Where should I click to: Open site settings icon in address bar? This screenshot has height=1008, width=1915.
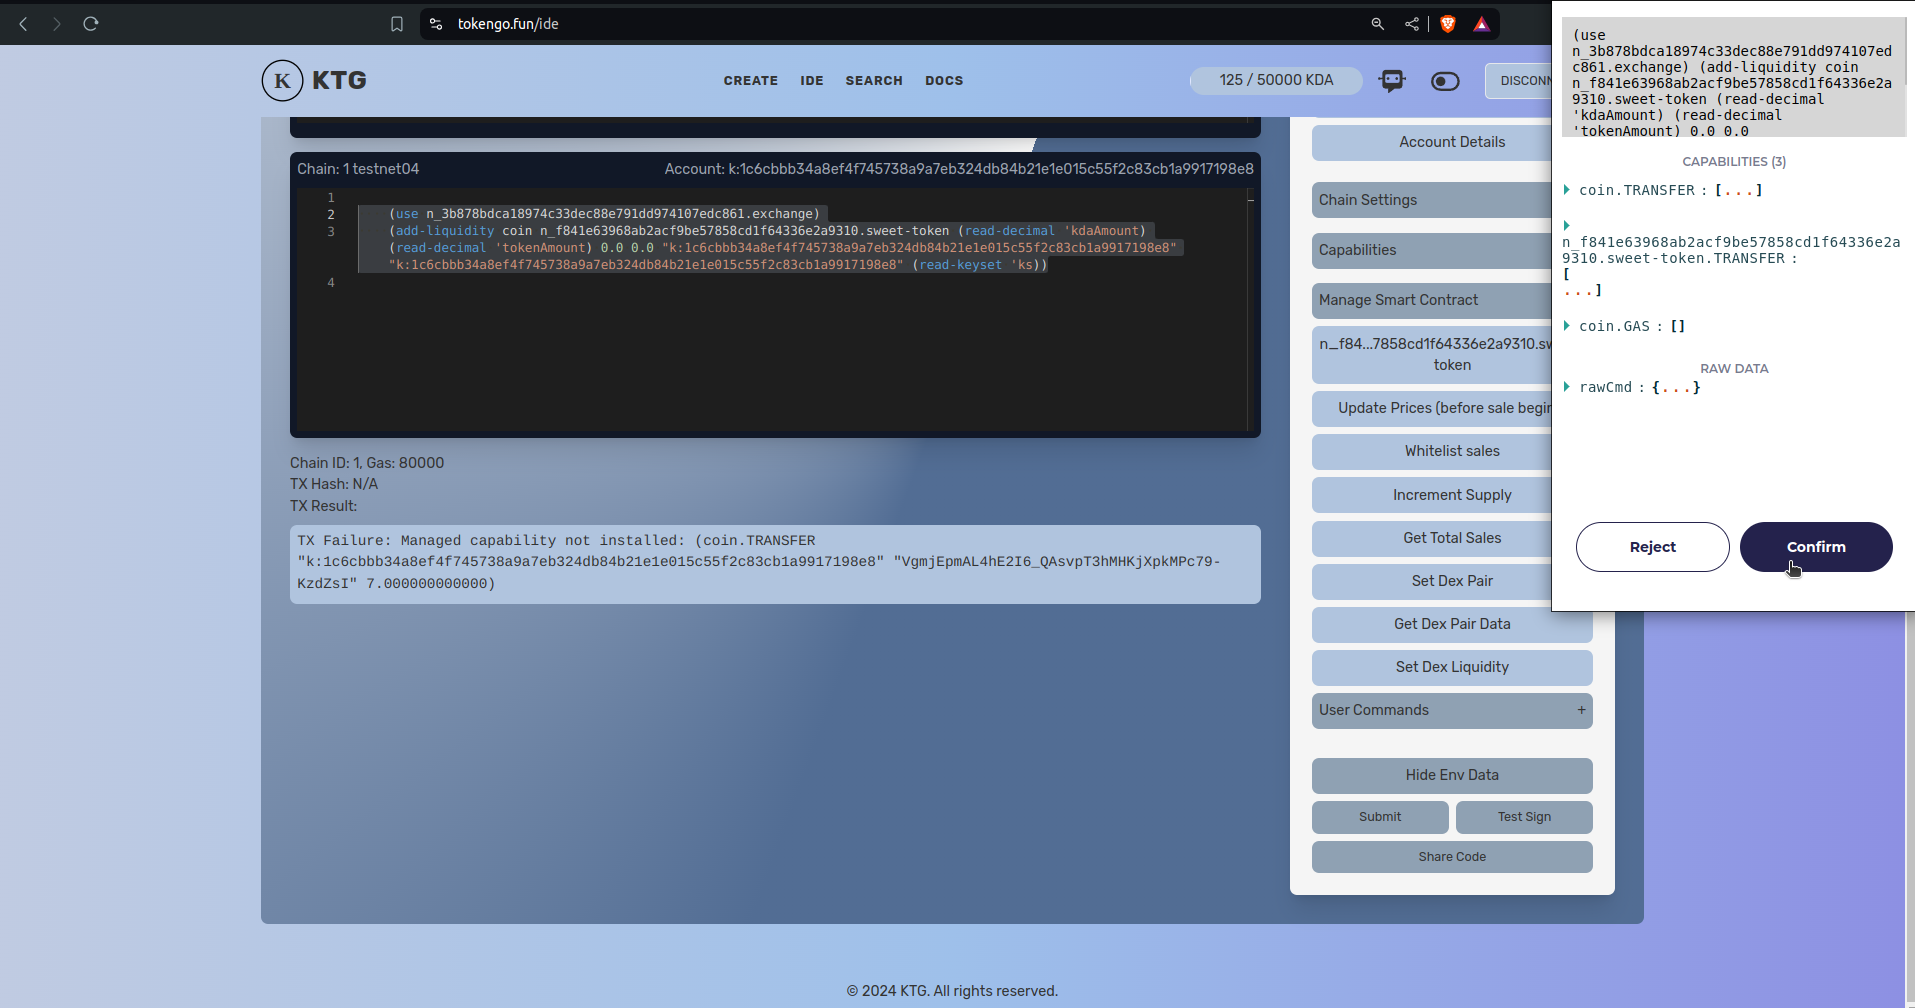436,24
